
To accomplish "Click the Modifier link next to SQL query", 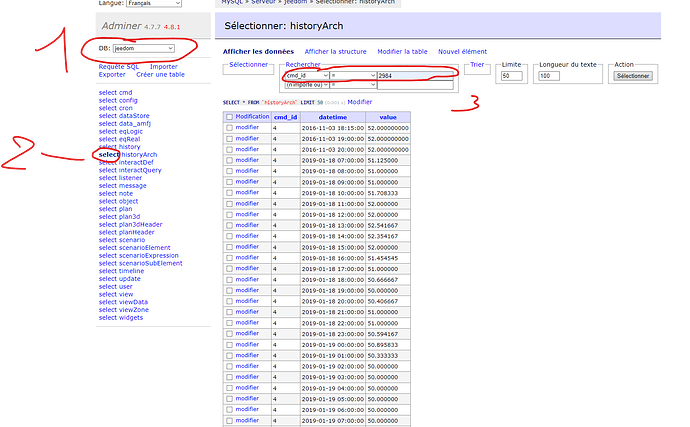I will [x=360, y=102].
